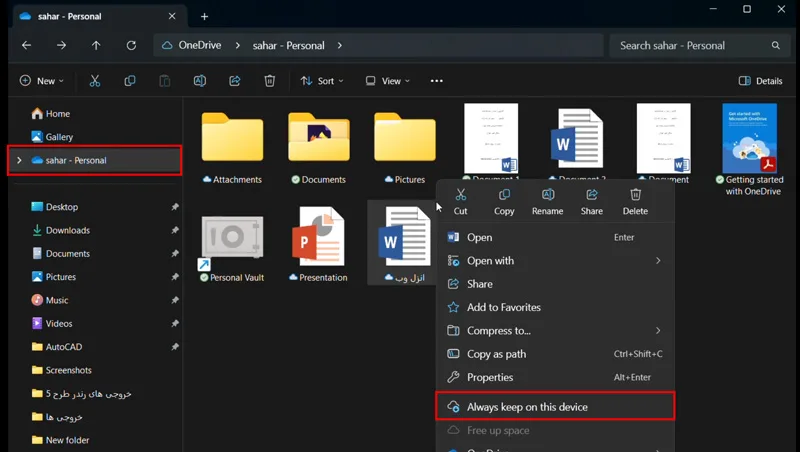Click Copy as path

tap(555, 354)
